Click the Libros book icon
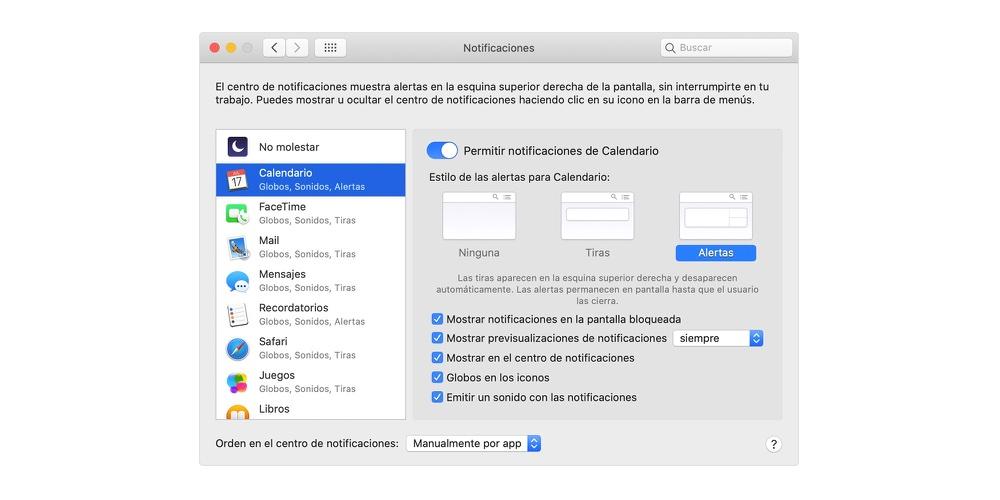 [237, 413]
